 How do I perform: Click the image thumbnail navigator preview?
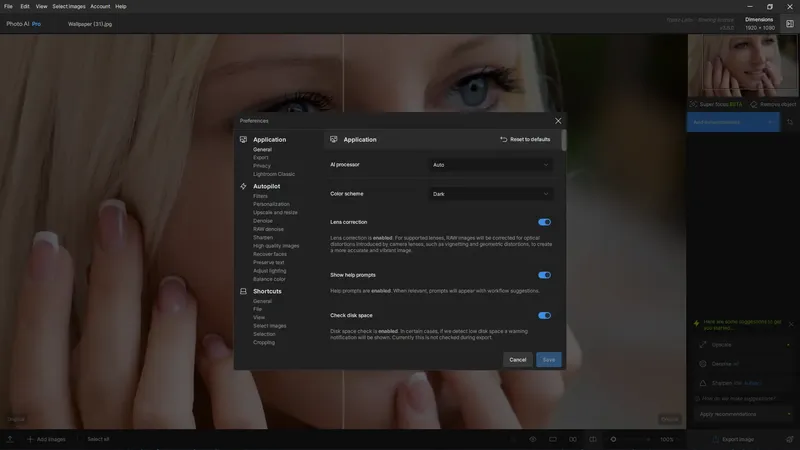[742, 65]
